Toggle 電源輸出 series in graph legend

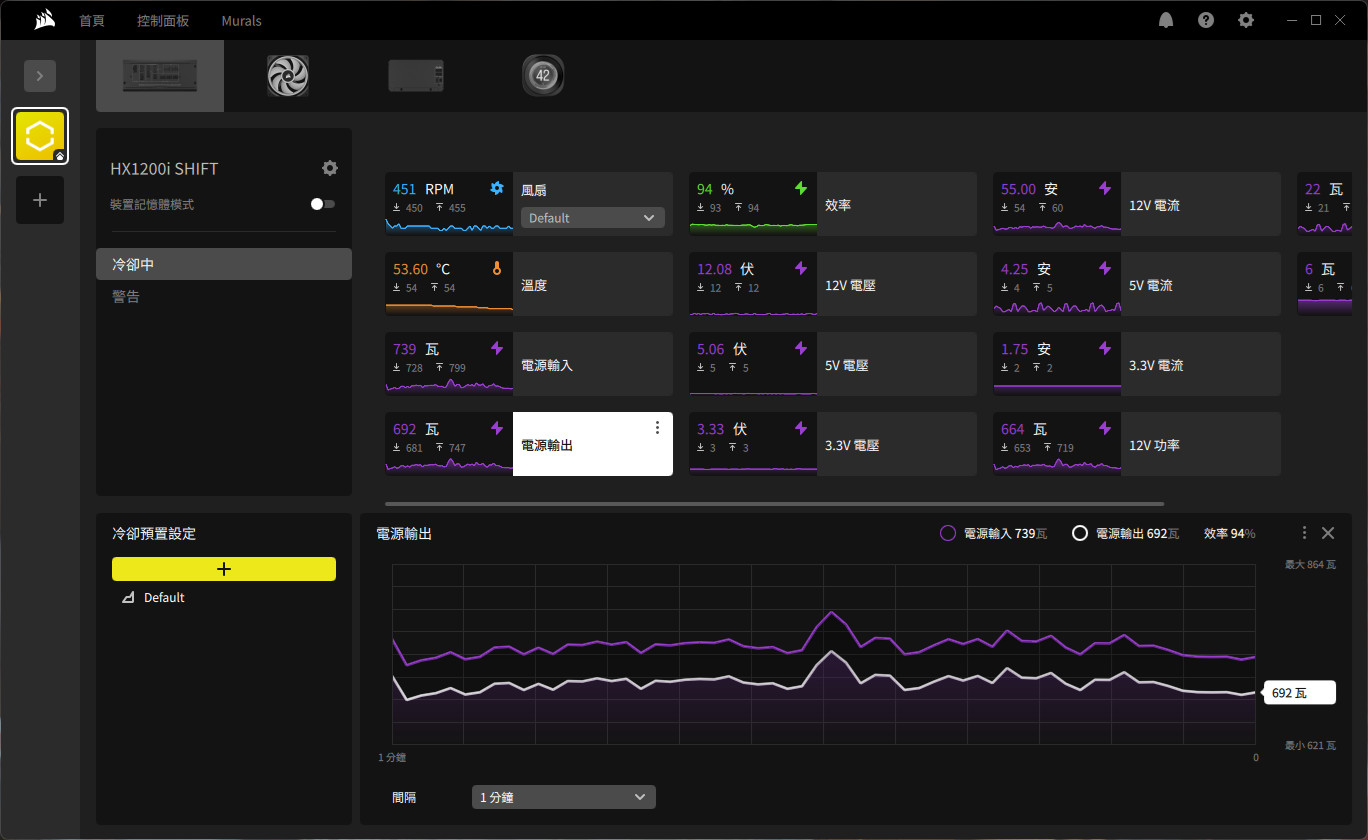point(1080,534)
